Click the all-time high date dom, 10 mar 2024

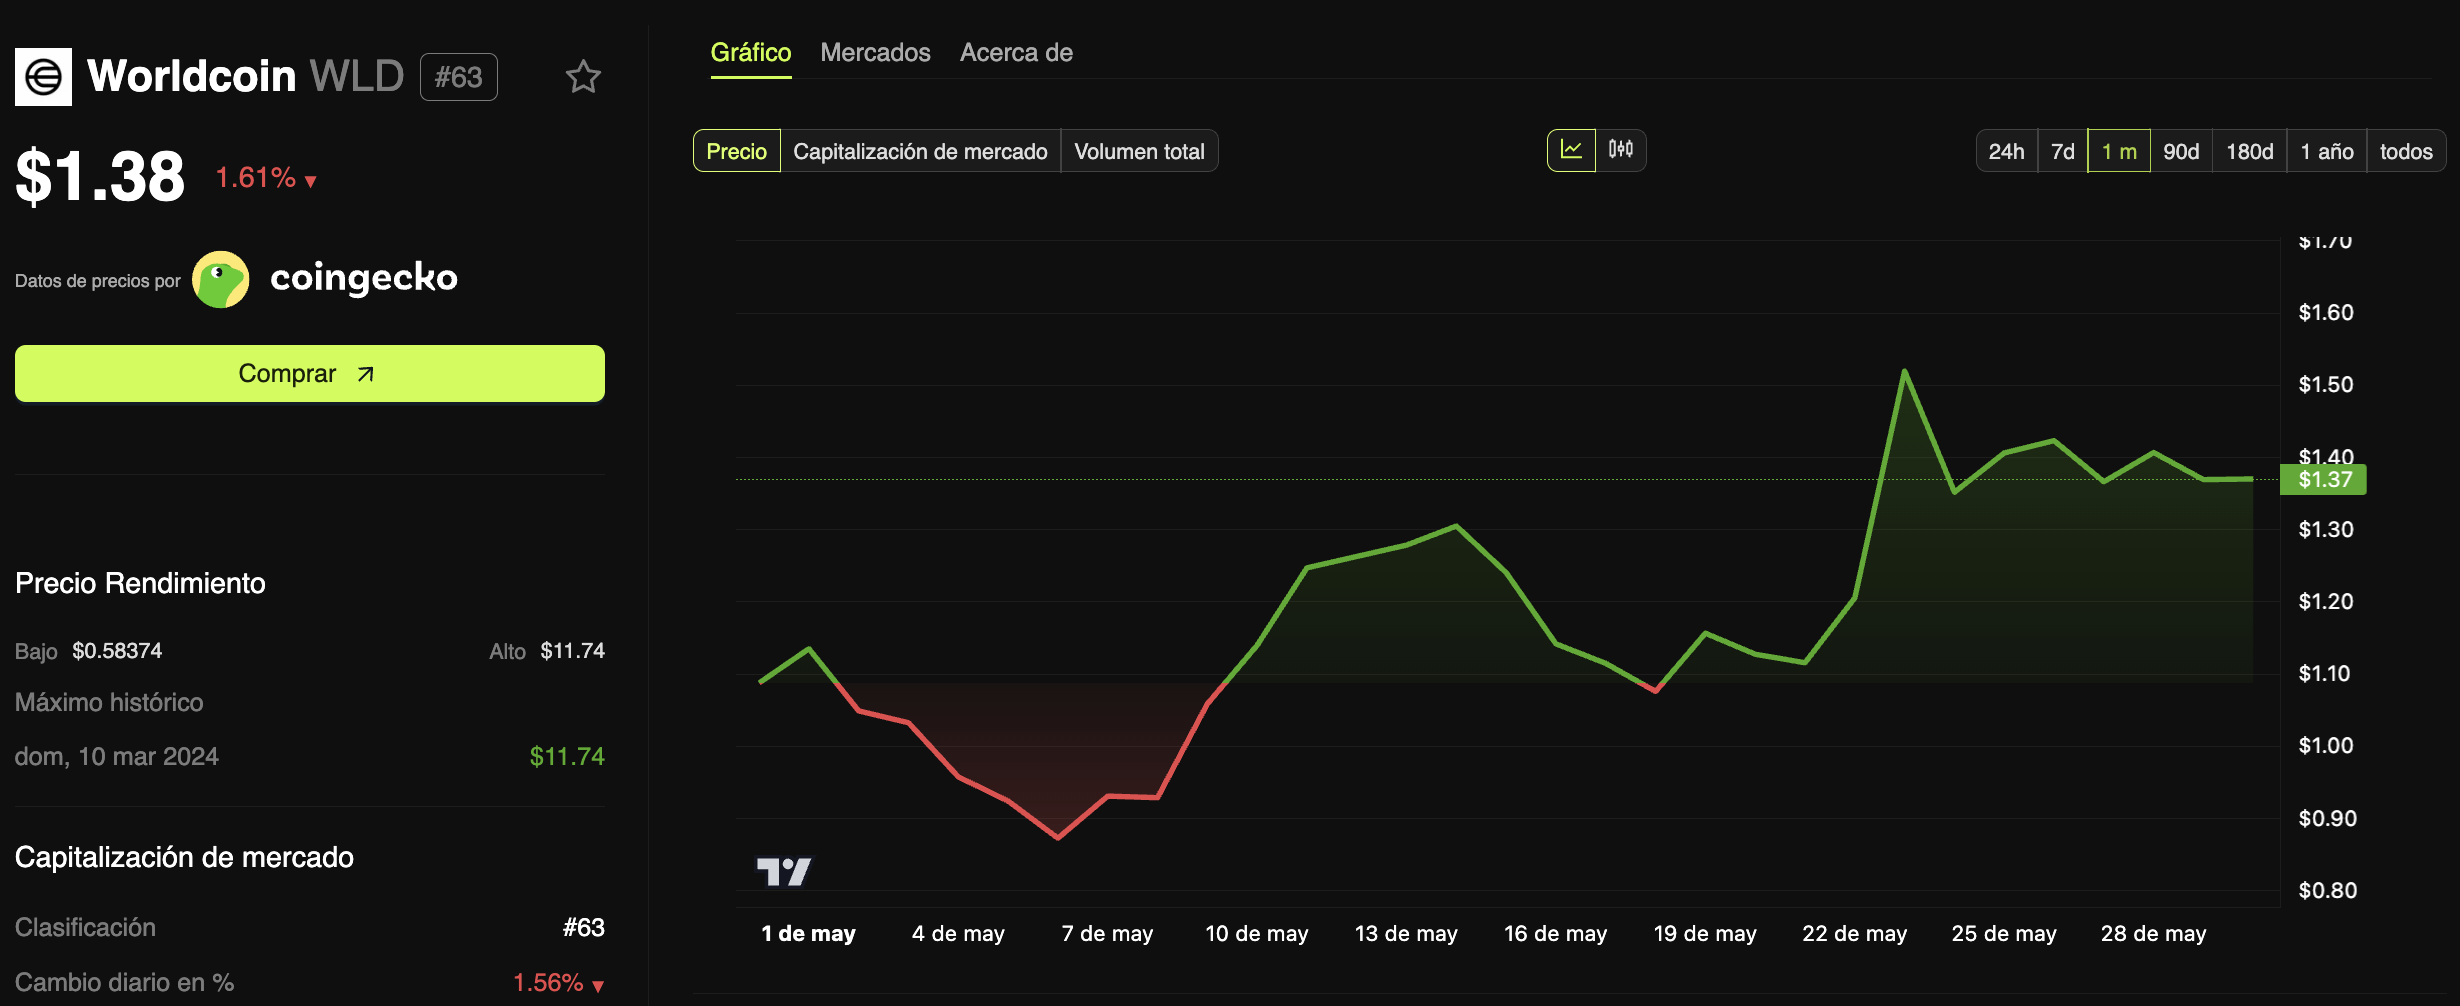[x=117, y=757]
